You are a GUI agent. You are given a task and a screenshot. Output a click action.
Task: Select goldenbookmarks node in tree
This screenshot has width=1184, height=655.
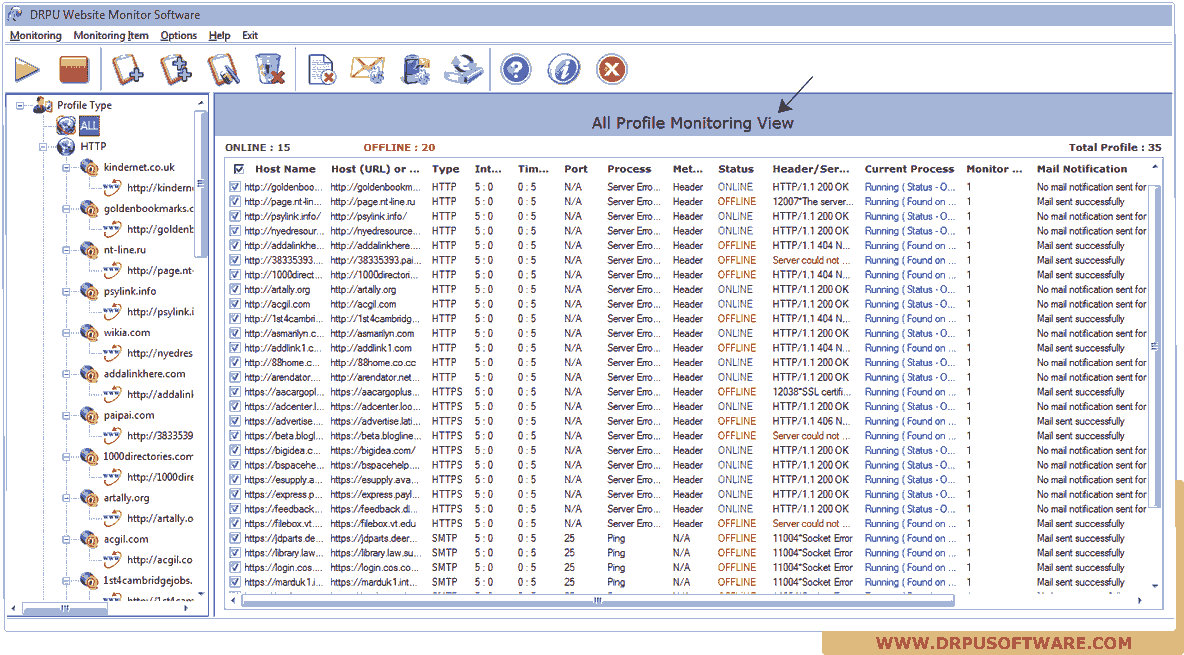coord(148,209)
